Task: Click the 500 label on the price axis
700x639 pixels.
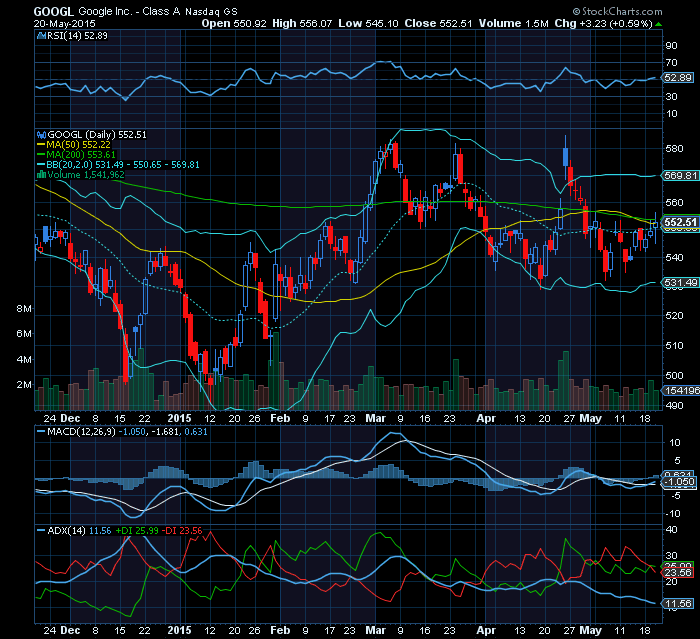Action: point(674,376)
